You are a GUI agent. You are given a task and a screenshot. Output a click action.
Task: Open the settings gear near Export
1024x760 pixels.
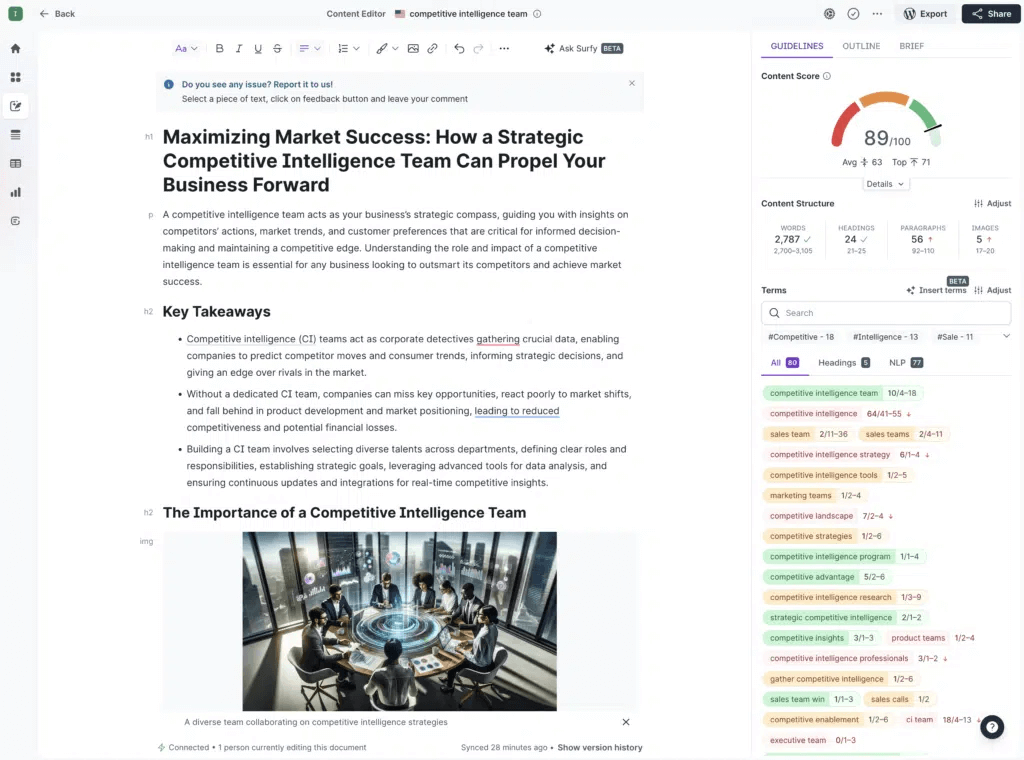[x=829, y=14]
